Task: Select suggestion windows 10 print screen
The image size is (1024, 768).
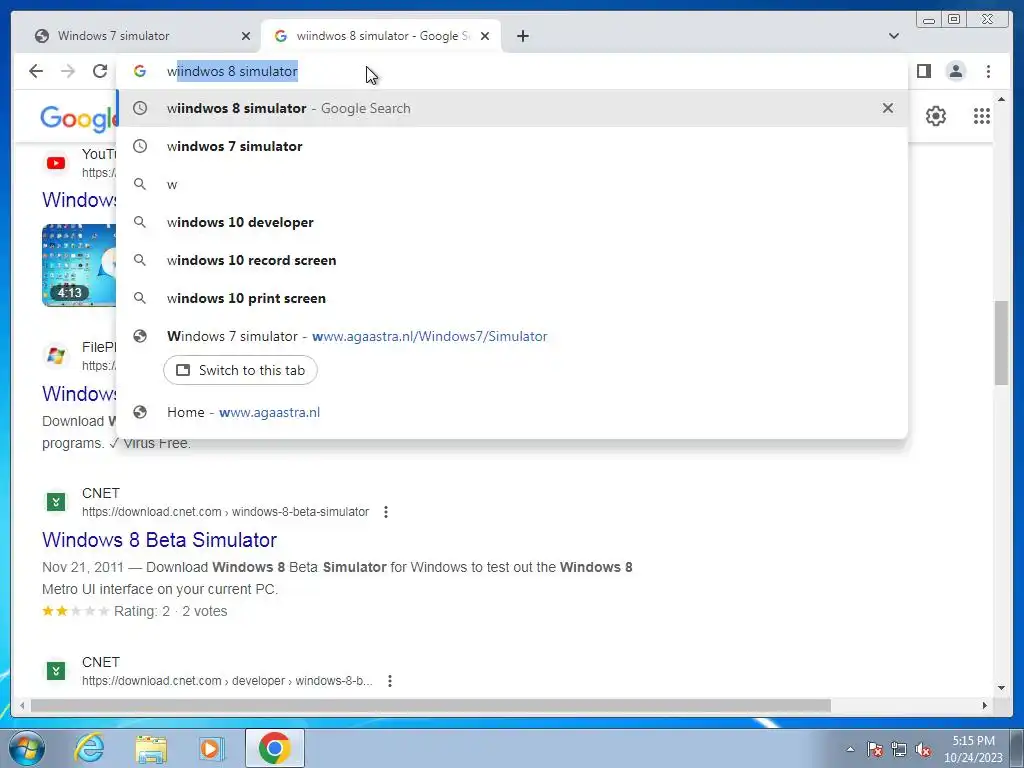Action: (x=512, y=298)
